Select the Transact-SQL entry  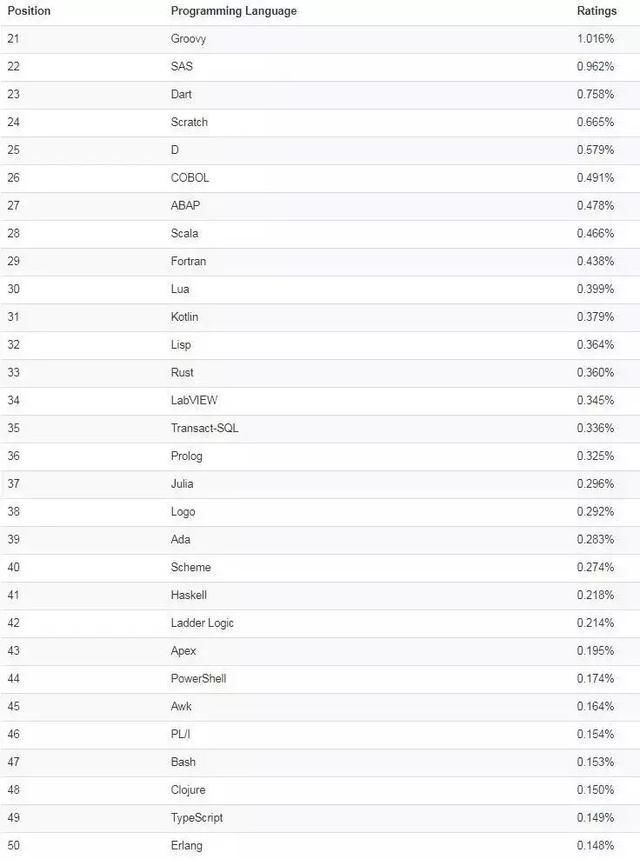[x=204, y=428]
